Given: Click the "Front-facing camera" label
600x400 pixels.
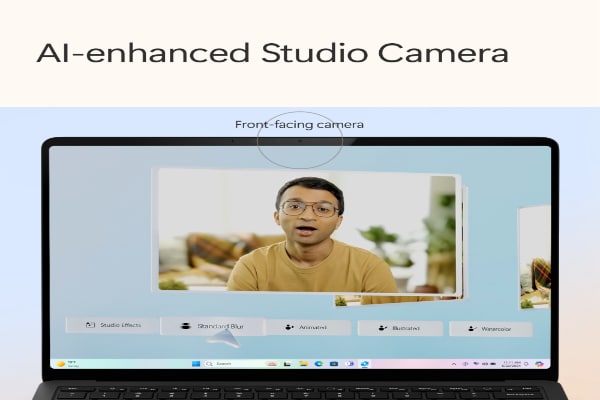Looking at the screenshot, I should click(299, 125).
